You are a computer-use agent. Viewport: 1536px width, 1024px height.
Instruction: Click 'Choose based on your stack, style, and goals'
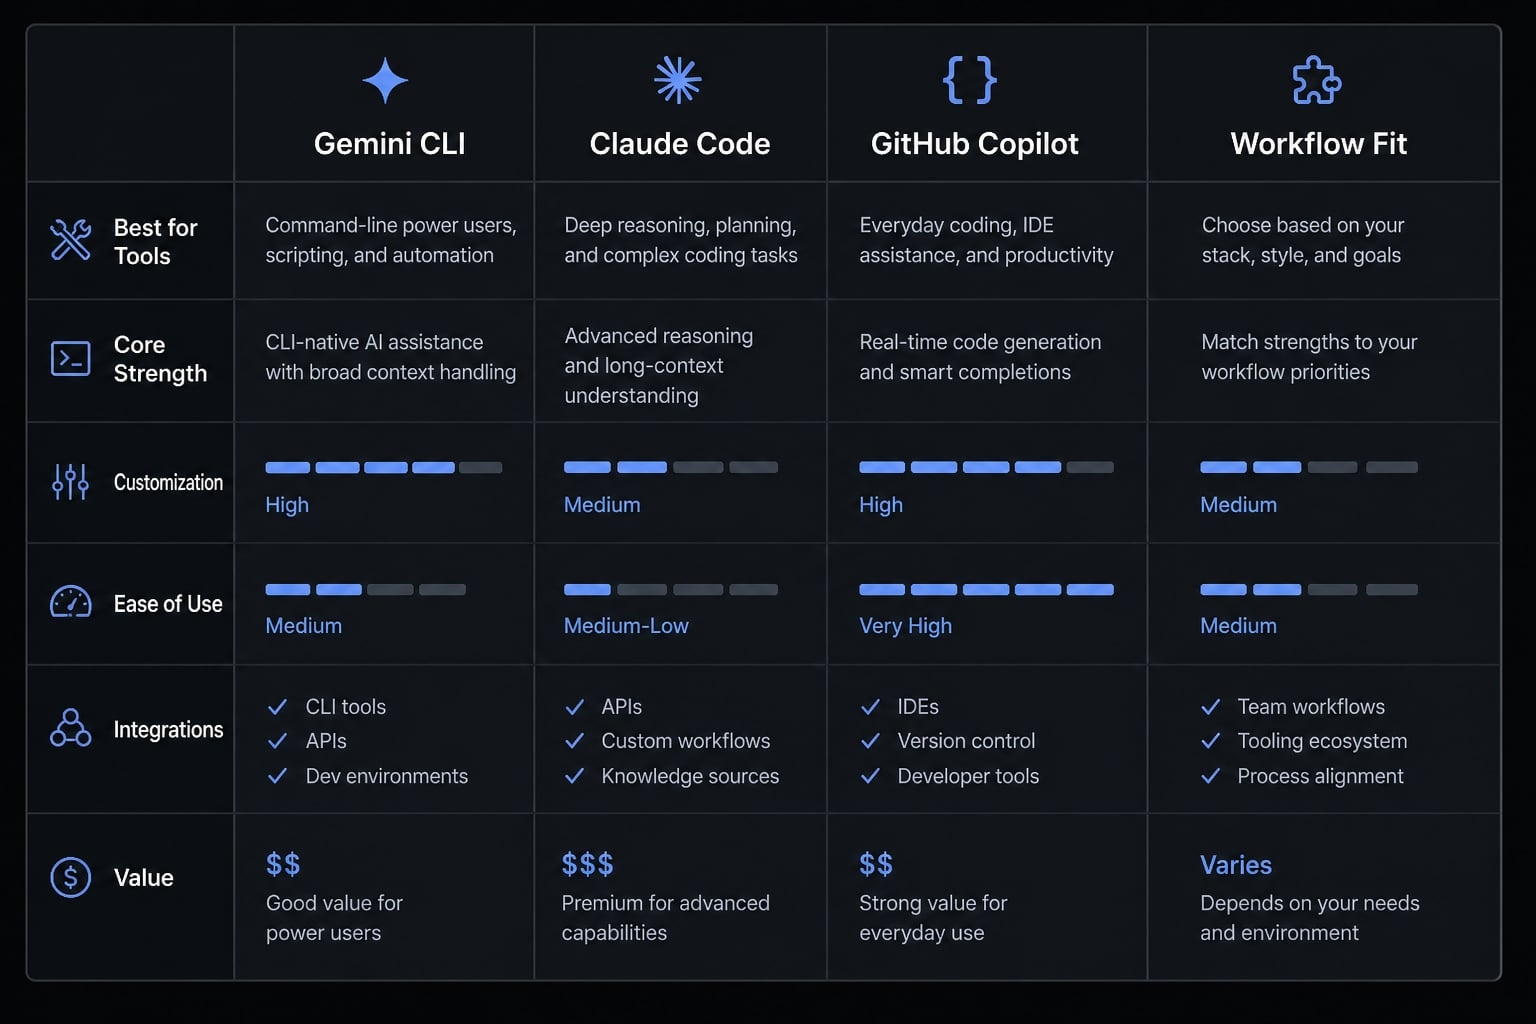pos(1303,240)
